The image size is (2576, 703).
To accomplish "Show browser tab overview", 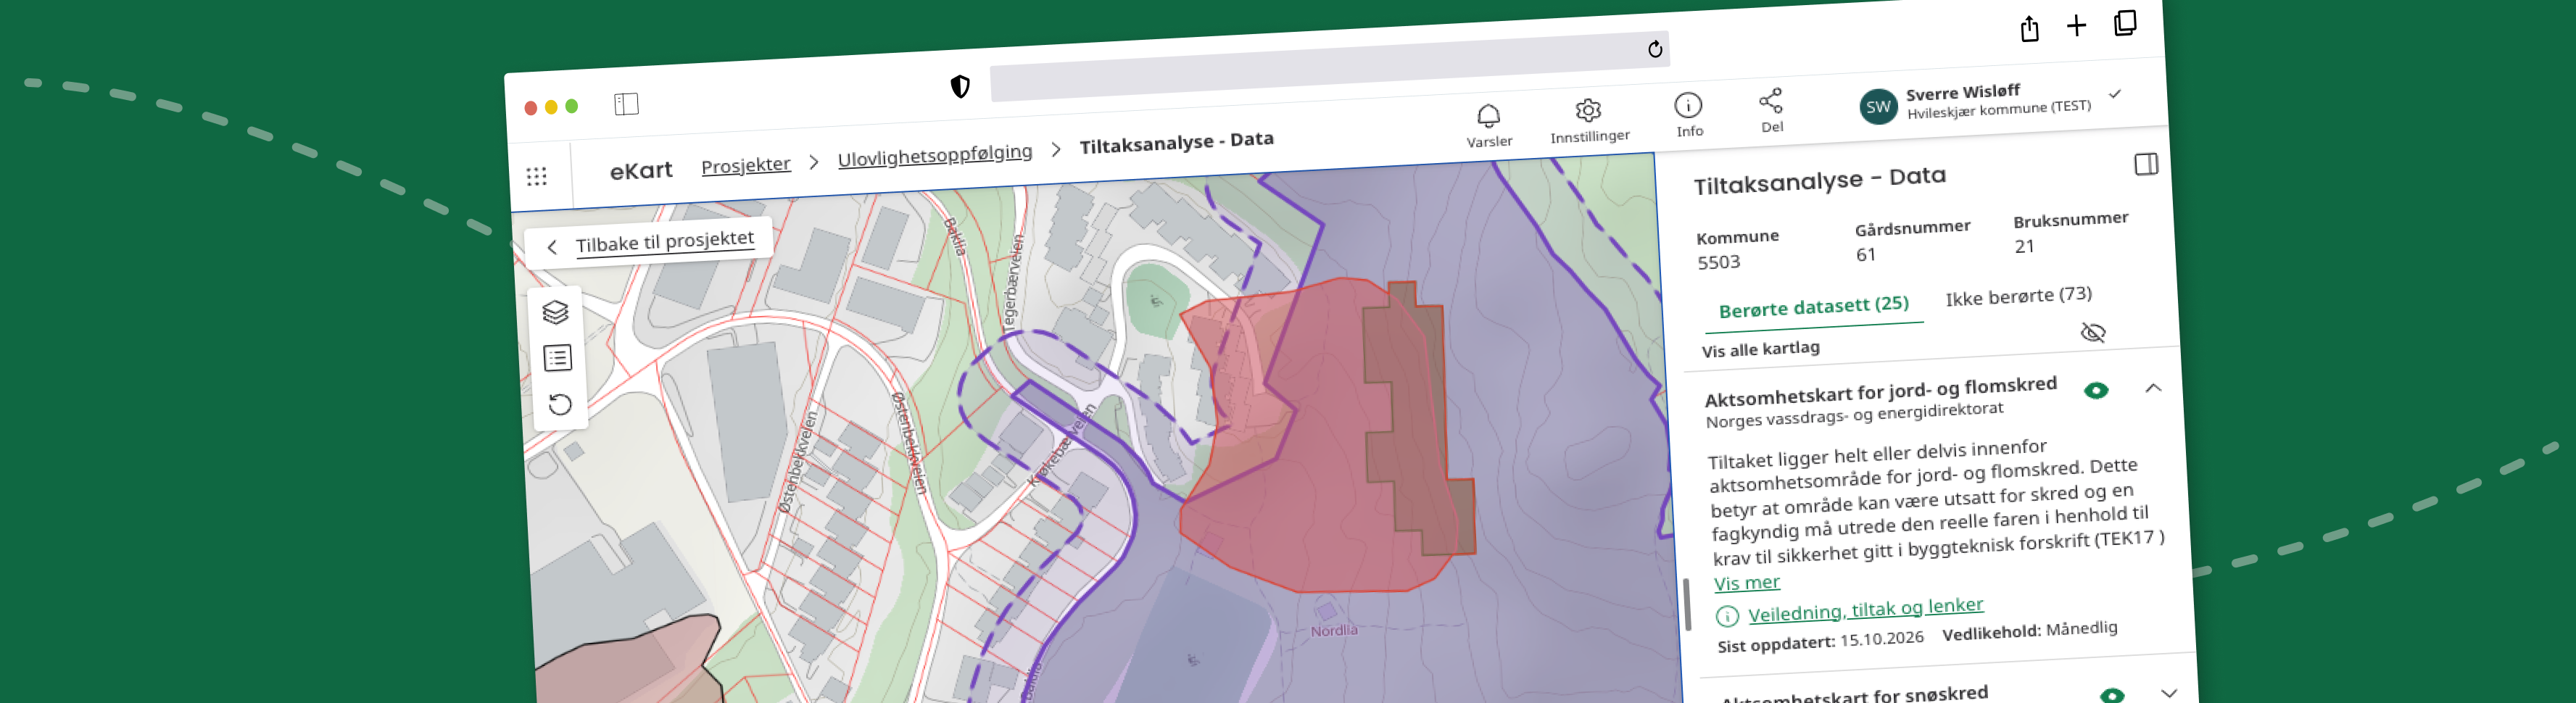I will click(x=2126, y=23).
